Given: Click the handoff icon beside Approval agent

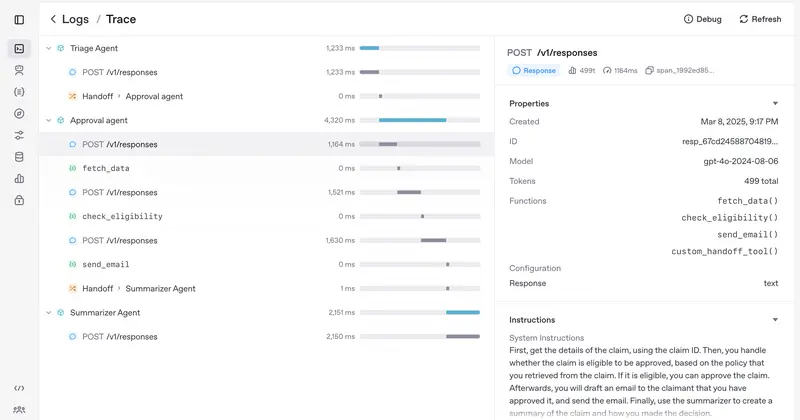Looking at the screenshot, I should (72, 96).
